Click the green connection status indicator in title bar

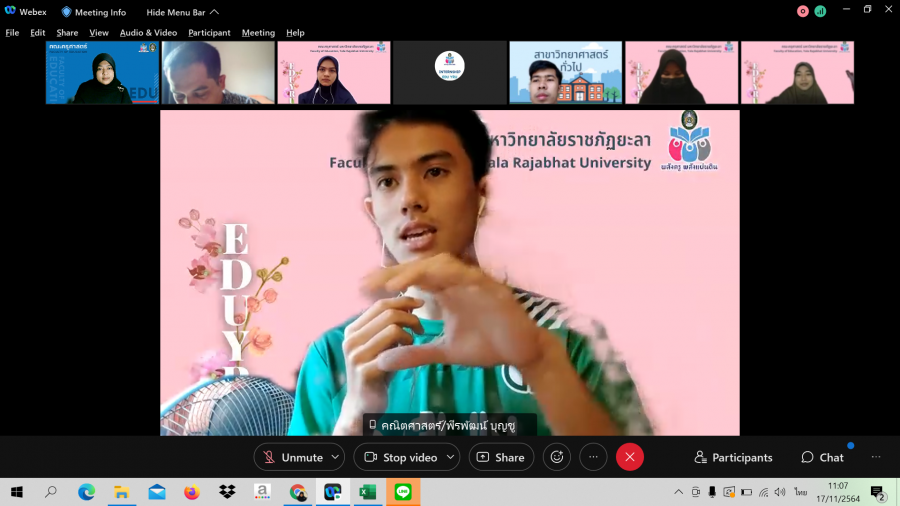pos(820,11)
